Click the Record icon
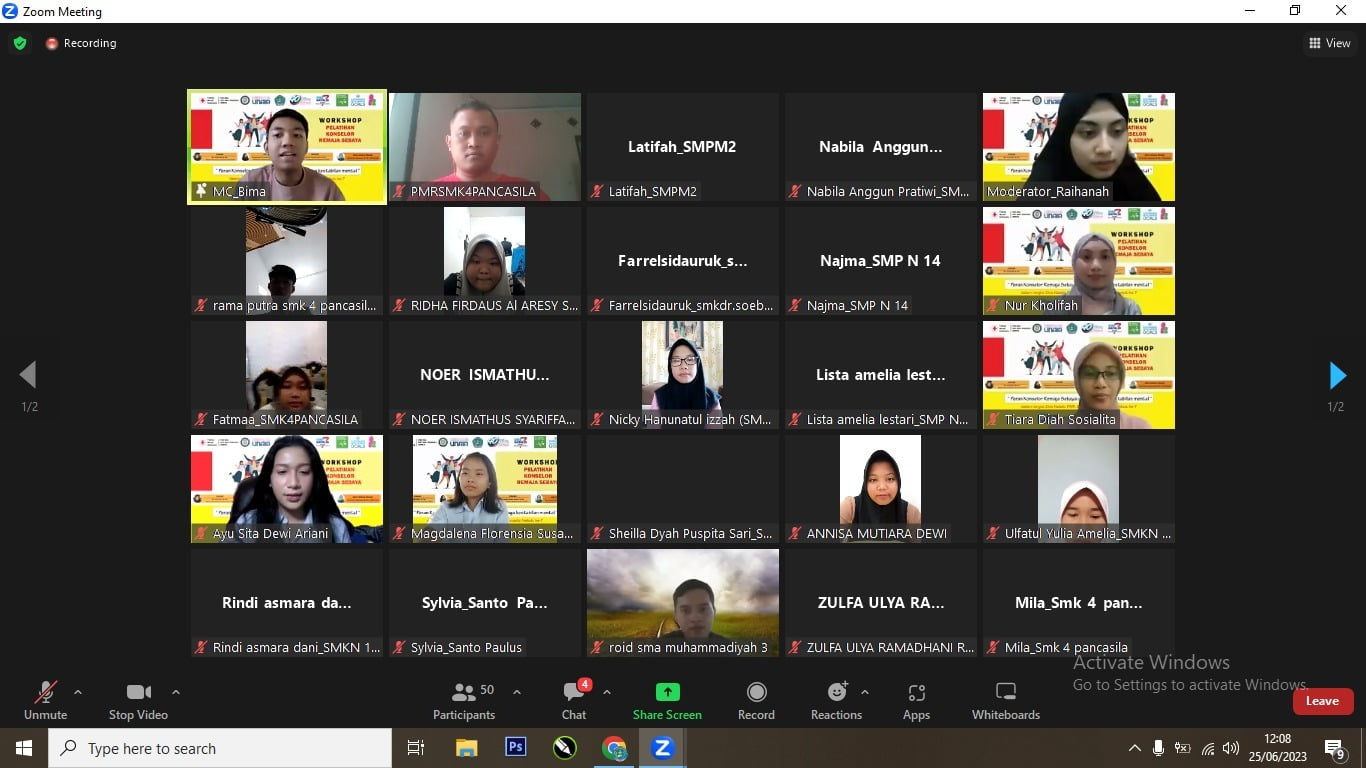This screenshot has width=1366, height=768. 756,701
